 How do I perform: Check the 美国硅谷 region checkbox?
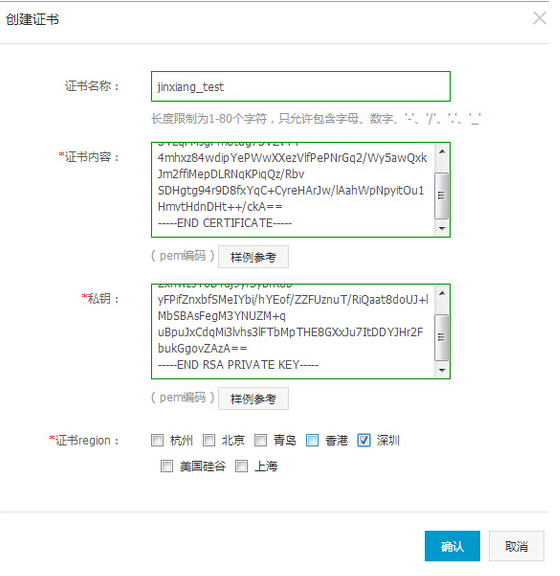[x=166, y=466]
